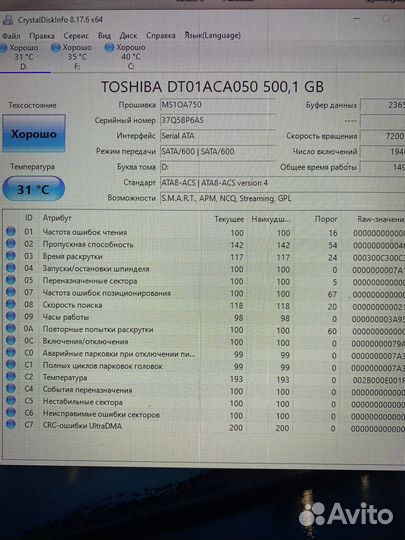Click the Число включений value field

383,152
